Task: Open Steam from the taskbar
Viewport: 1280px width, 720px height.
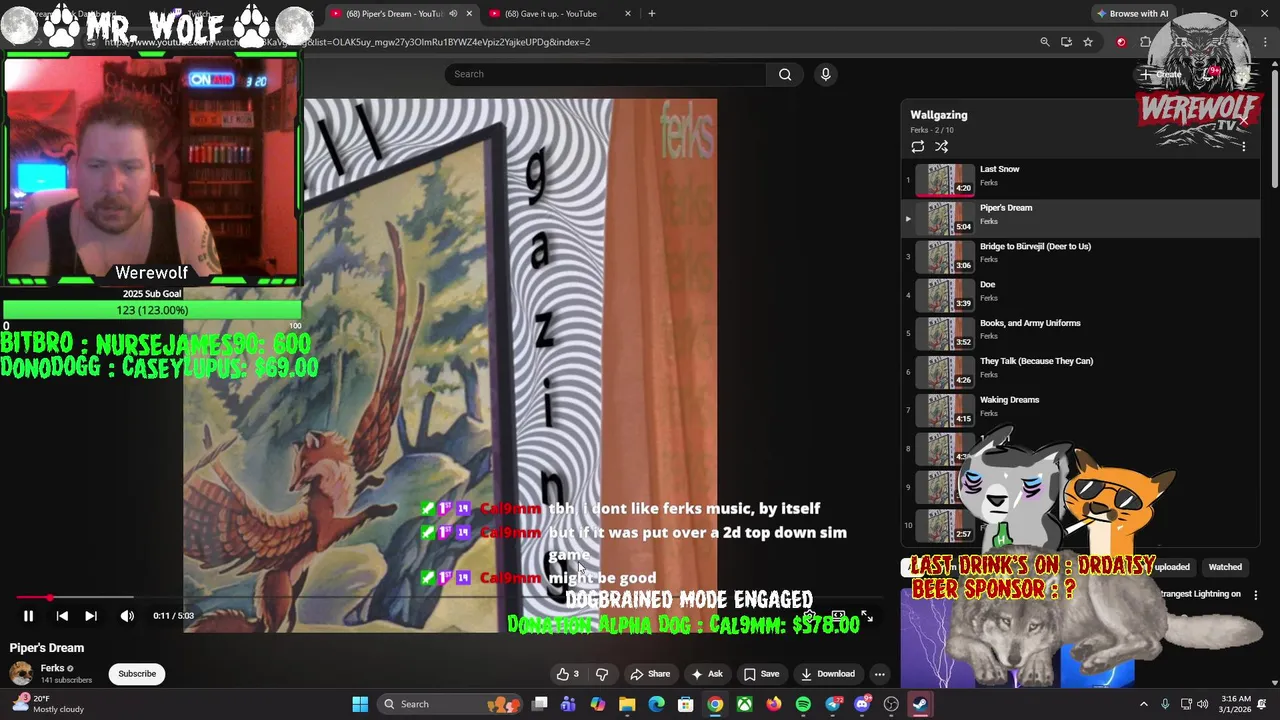Action: coord(920,704)
